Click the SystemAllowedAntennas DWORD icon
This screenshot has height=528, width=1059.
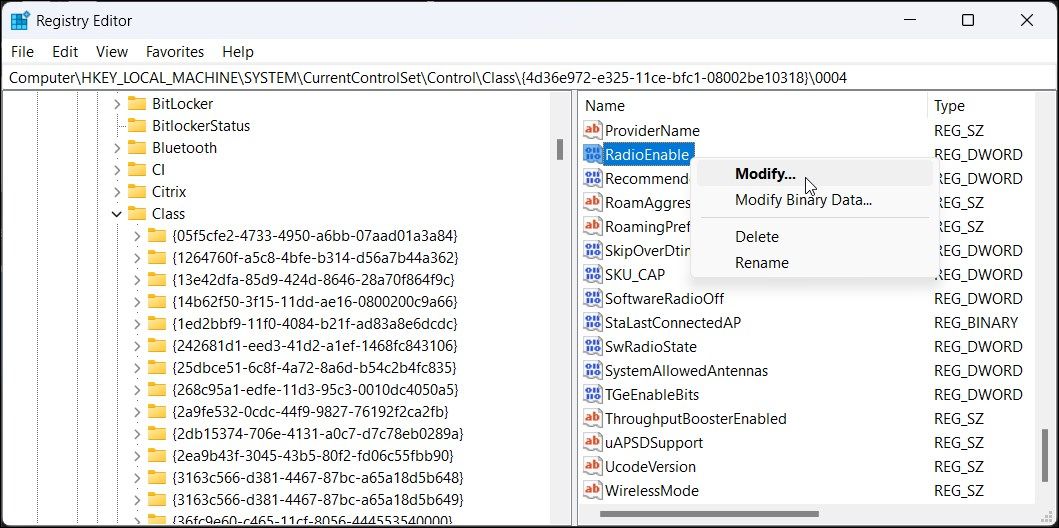[x=592, y=370]
